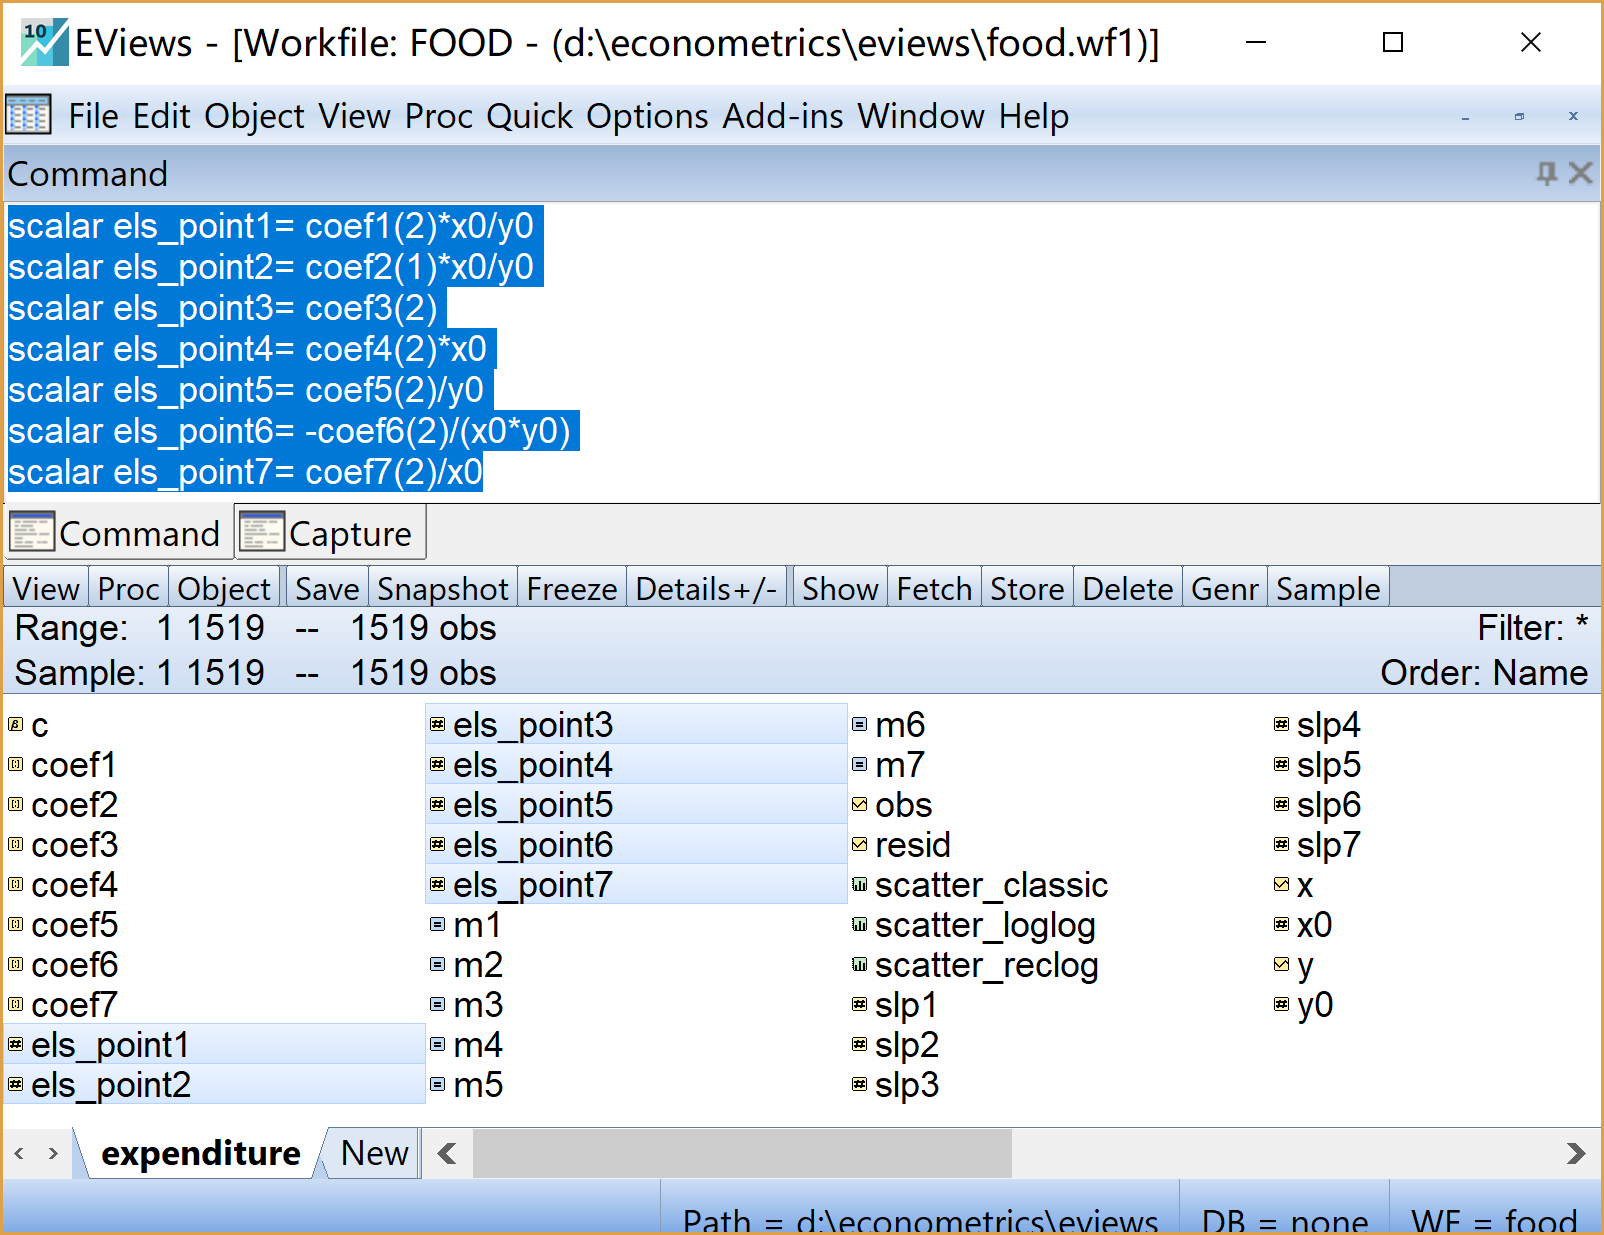Open the Add-ins menu

pos(783,116)
